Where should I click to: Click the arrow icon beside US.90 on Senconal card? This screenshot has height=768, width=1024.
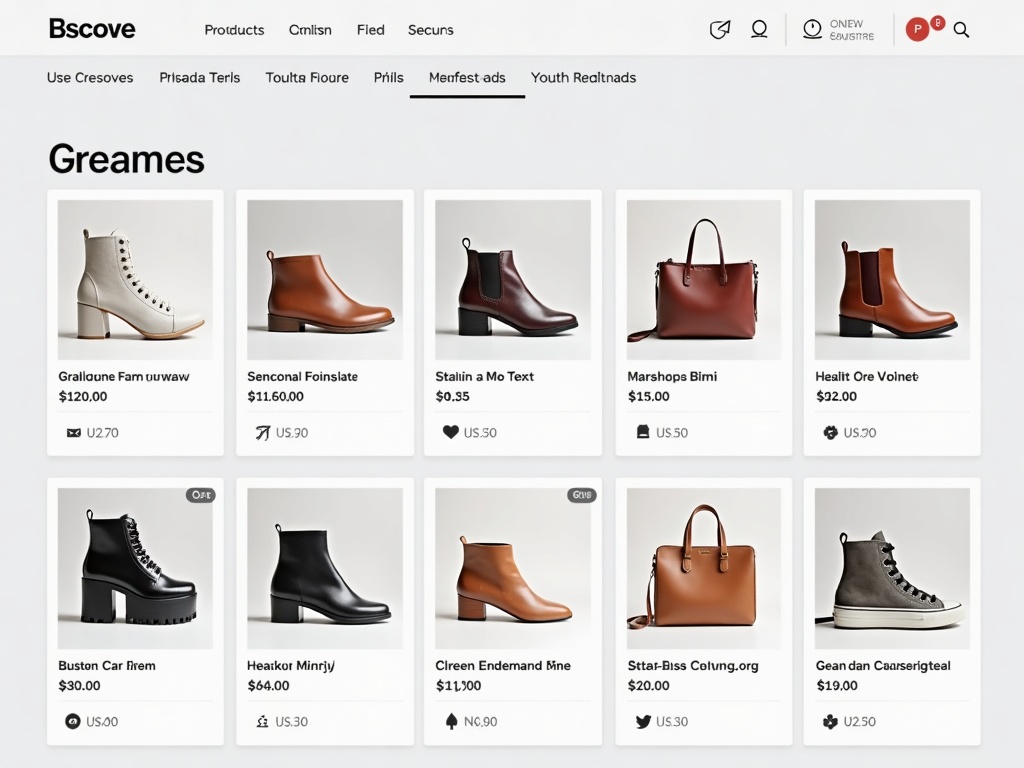(x=263, y=432)
